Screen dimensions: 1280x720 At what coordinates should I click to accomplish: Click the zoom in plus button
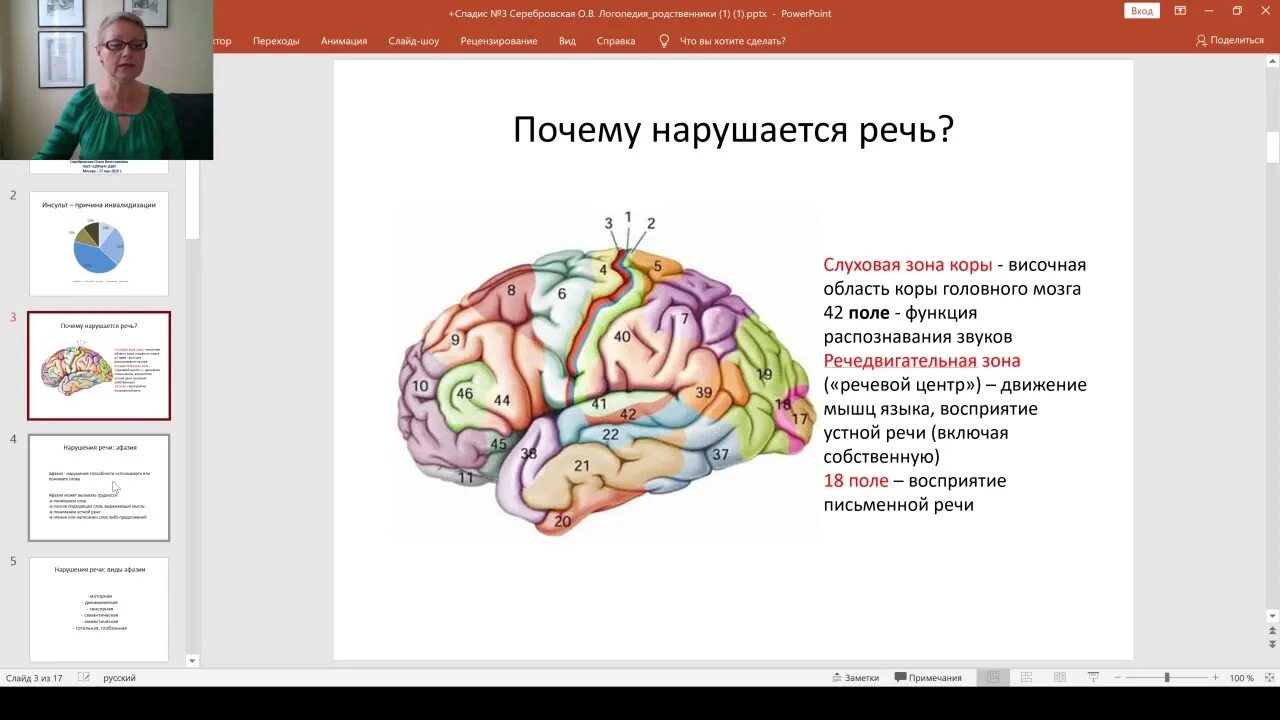(1215, 677)
